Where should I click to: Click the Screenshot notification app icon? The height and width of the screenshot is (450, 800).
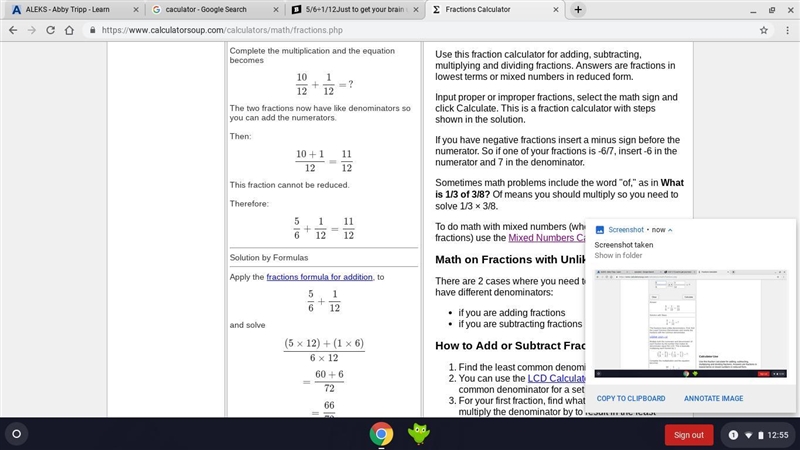coord(600,230)
